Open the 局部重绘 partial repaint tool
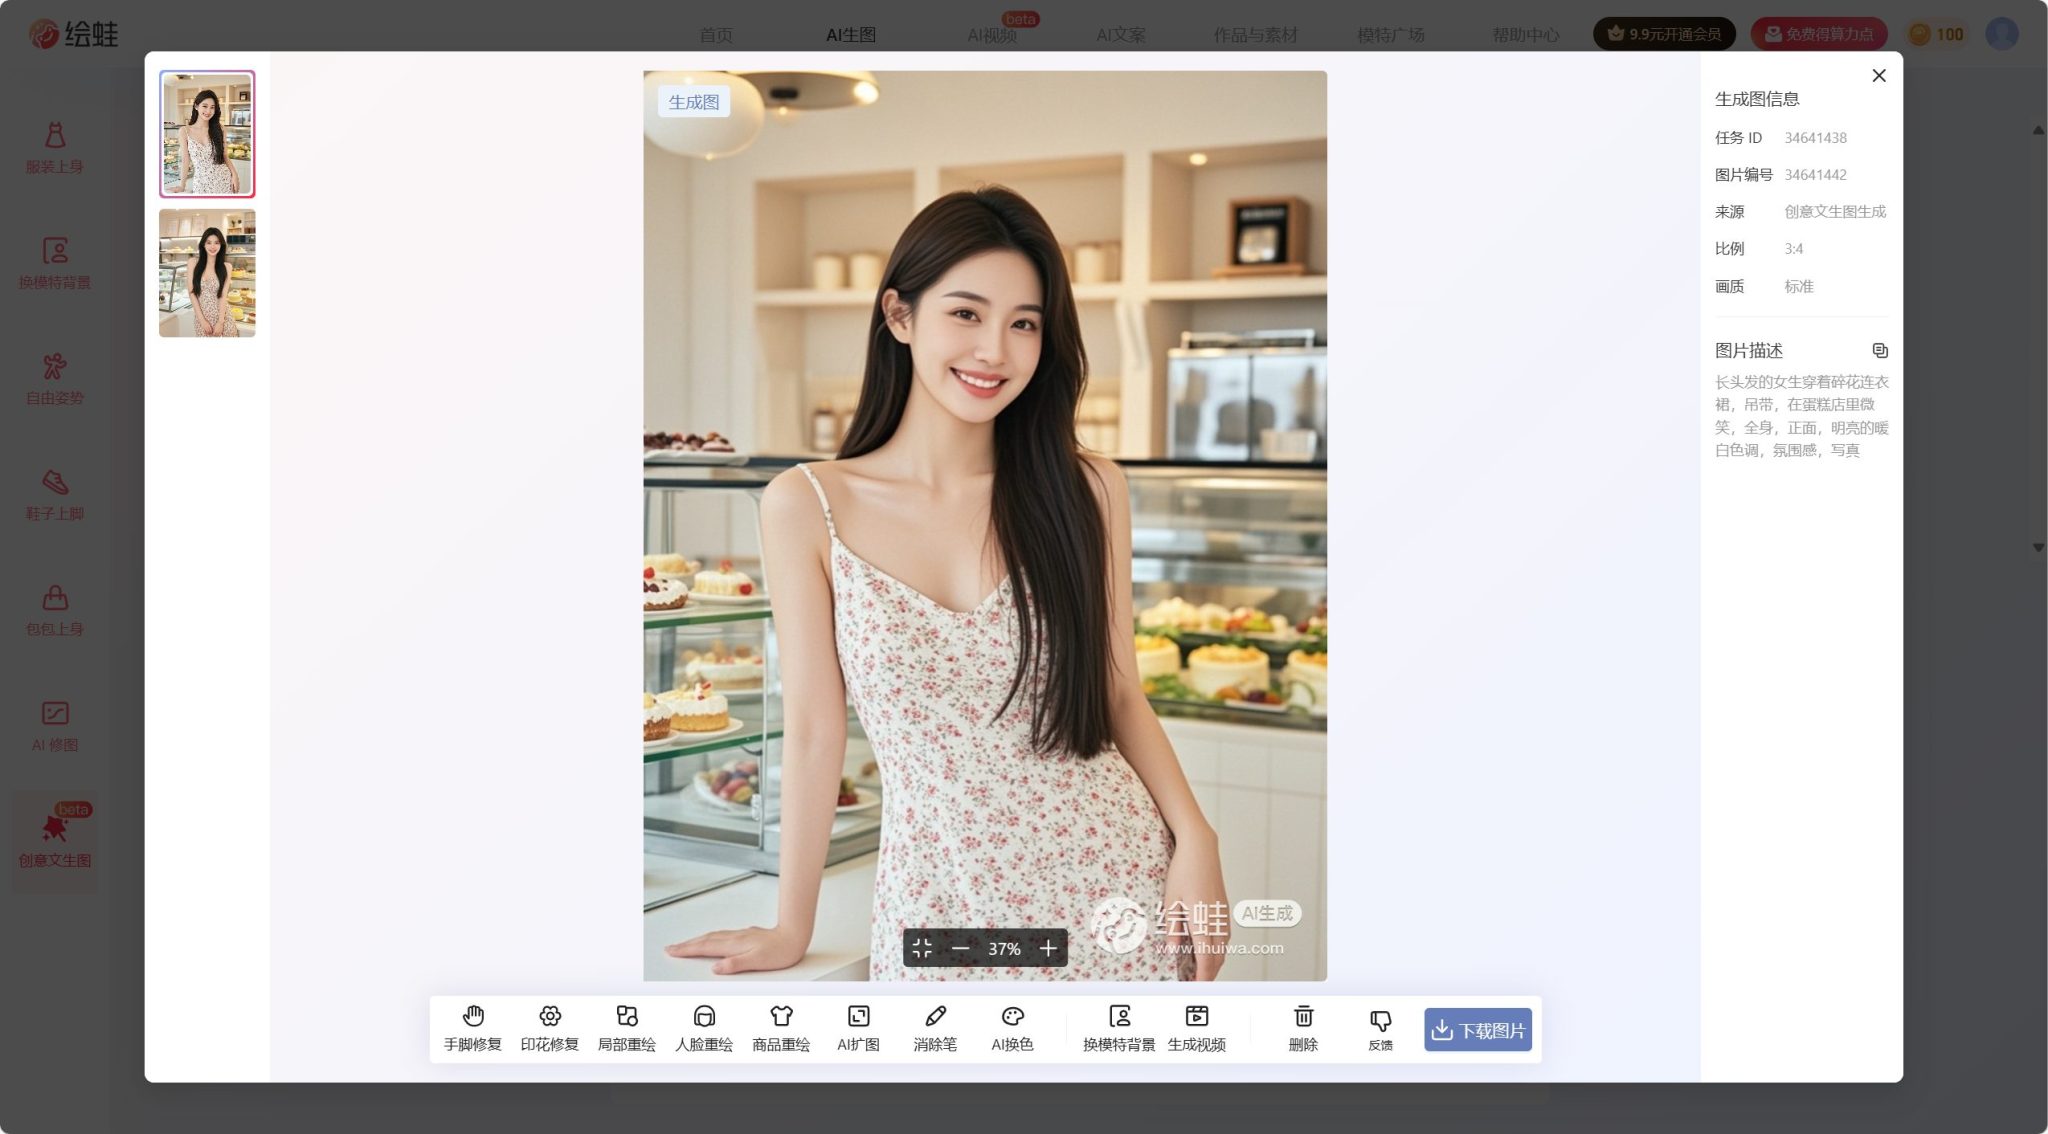Screen dimensions: 2048x1134 pos(627,1029)
